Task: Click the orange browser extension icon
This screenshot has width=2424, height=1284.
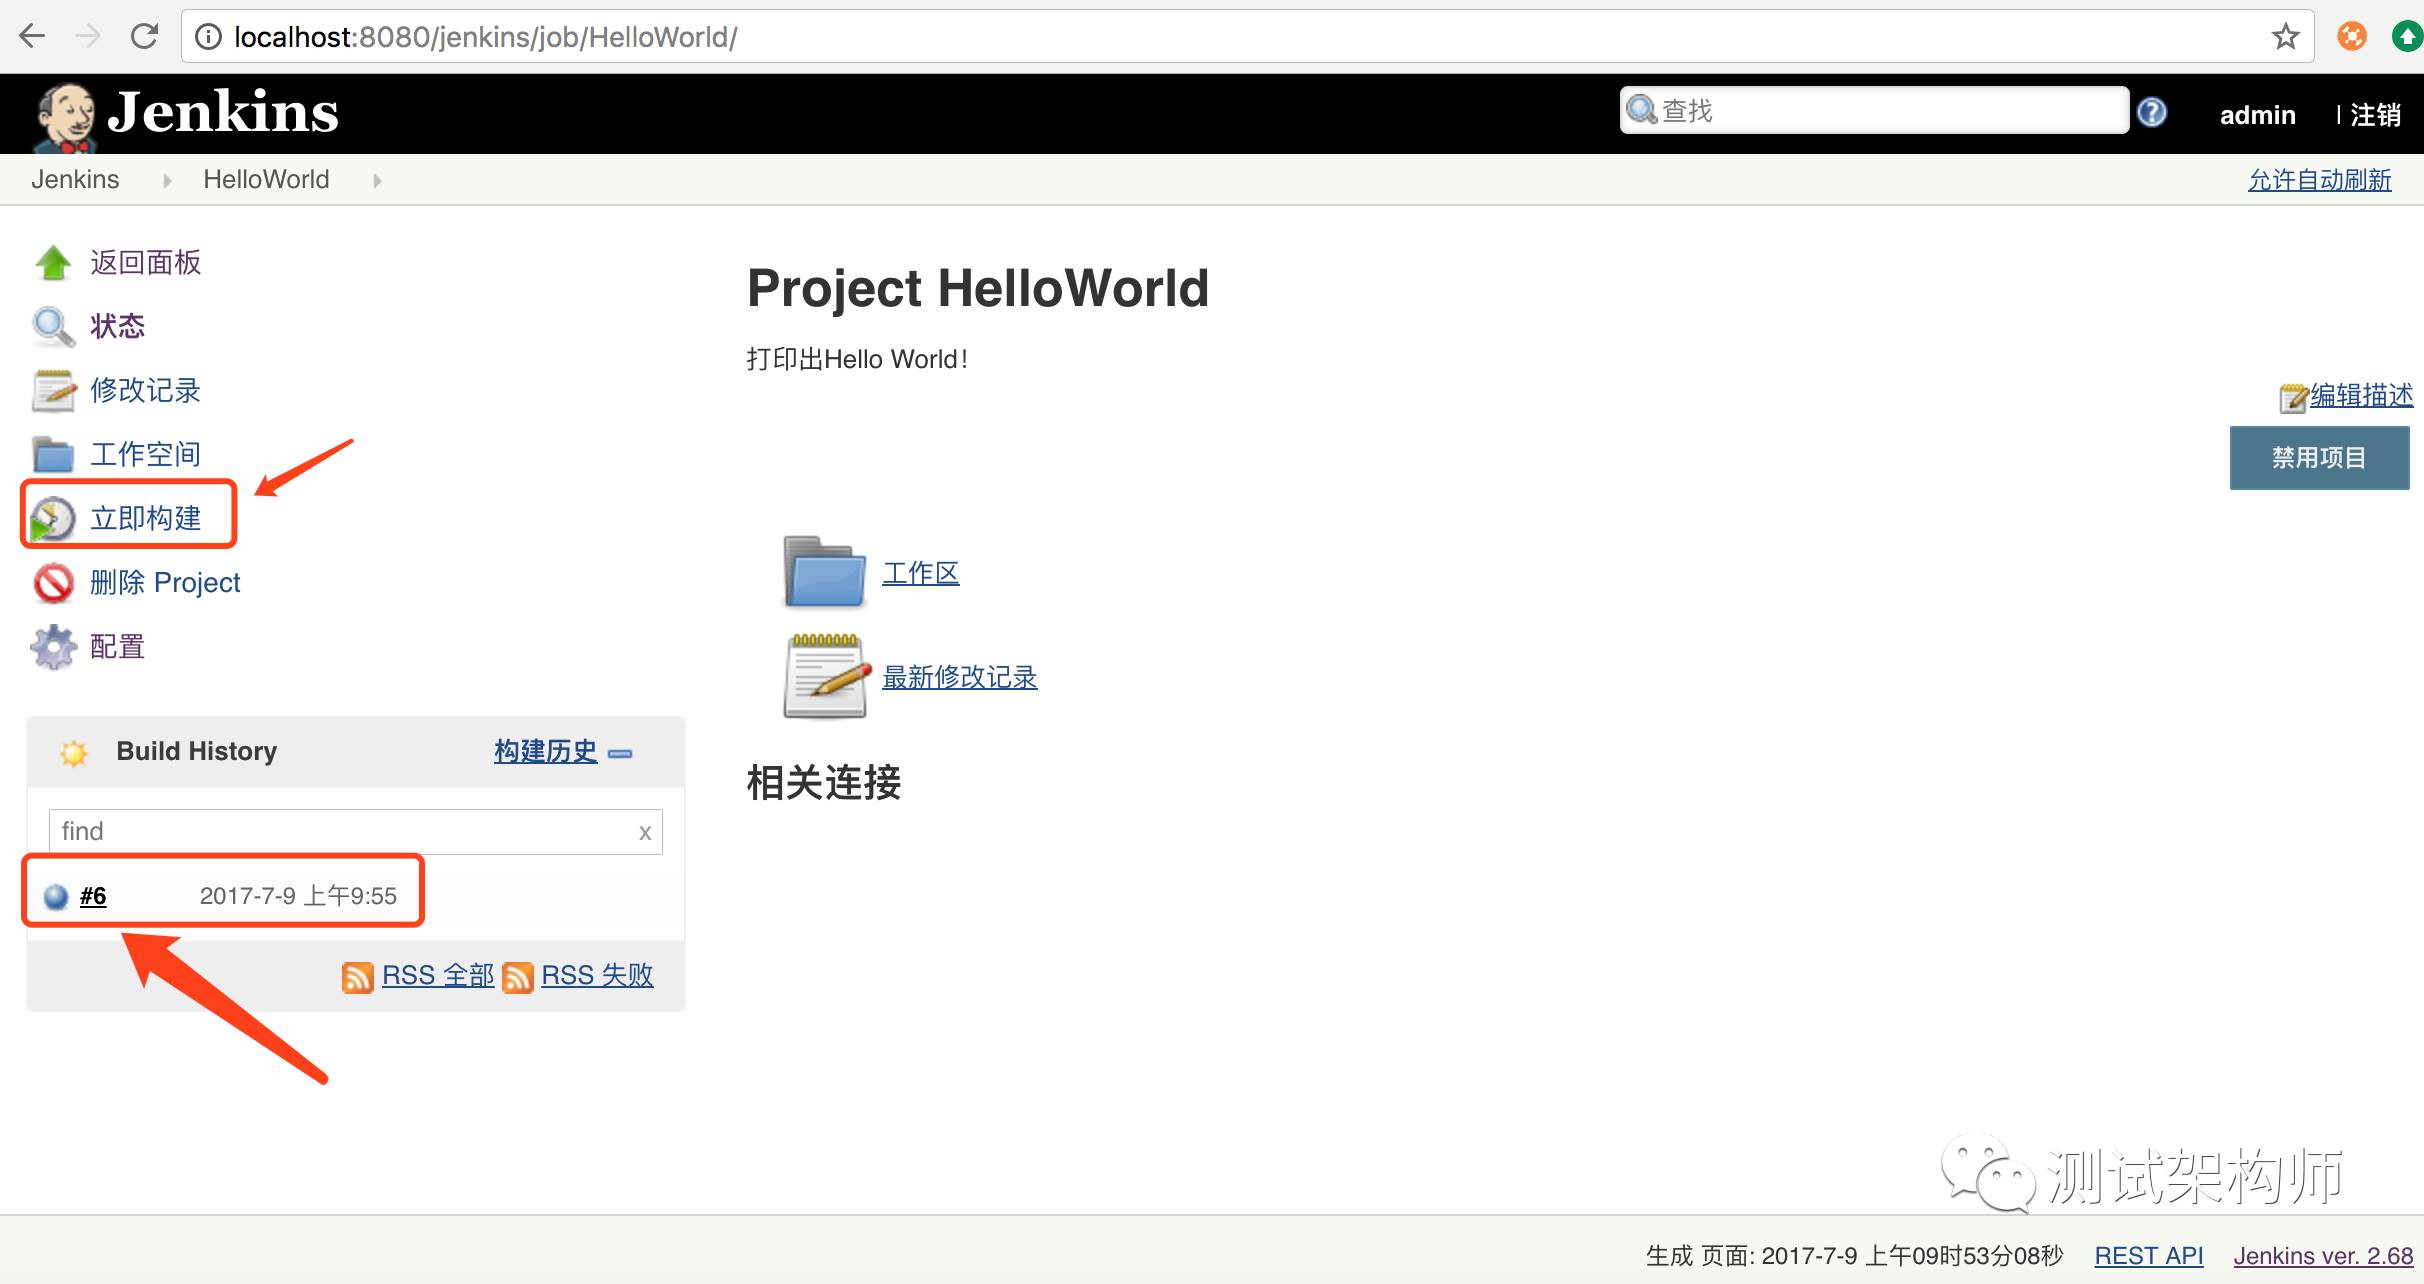Action: 2352,37
